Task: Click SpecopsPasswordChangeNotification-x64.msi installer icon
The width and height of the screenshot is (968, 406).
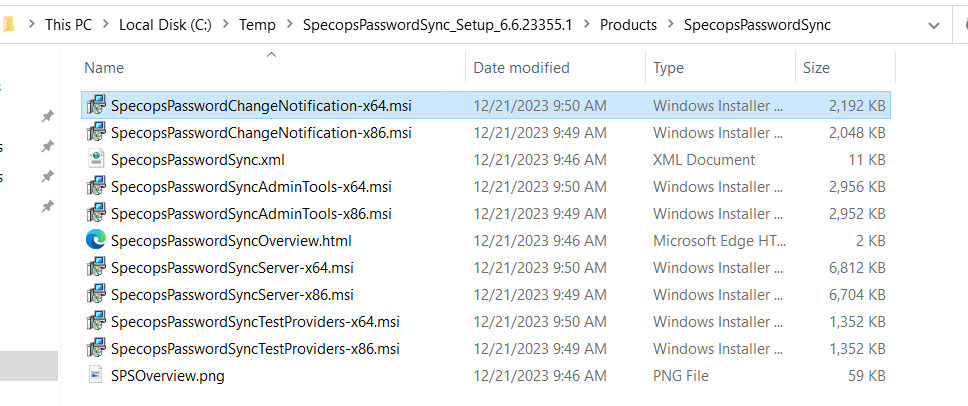Action: click(x=96, y=106)
